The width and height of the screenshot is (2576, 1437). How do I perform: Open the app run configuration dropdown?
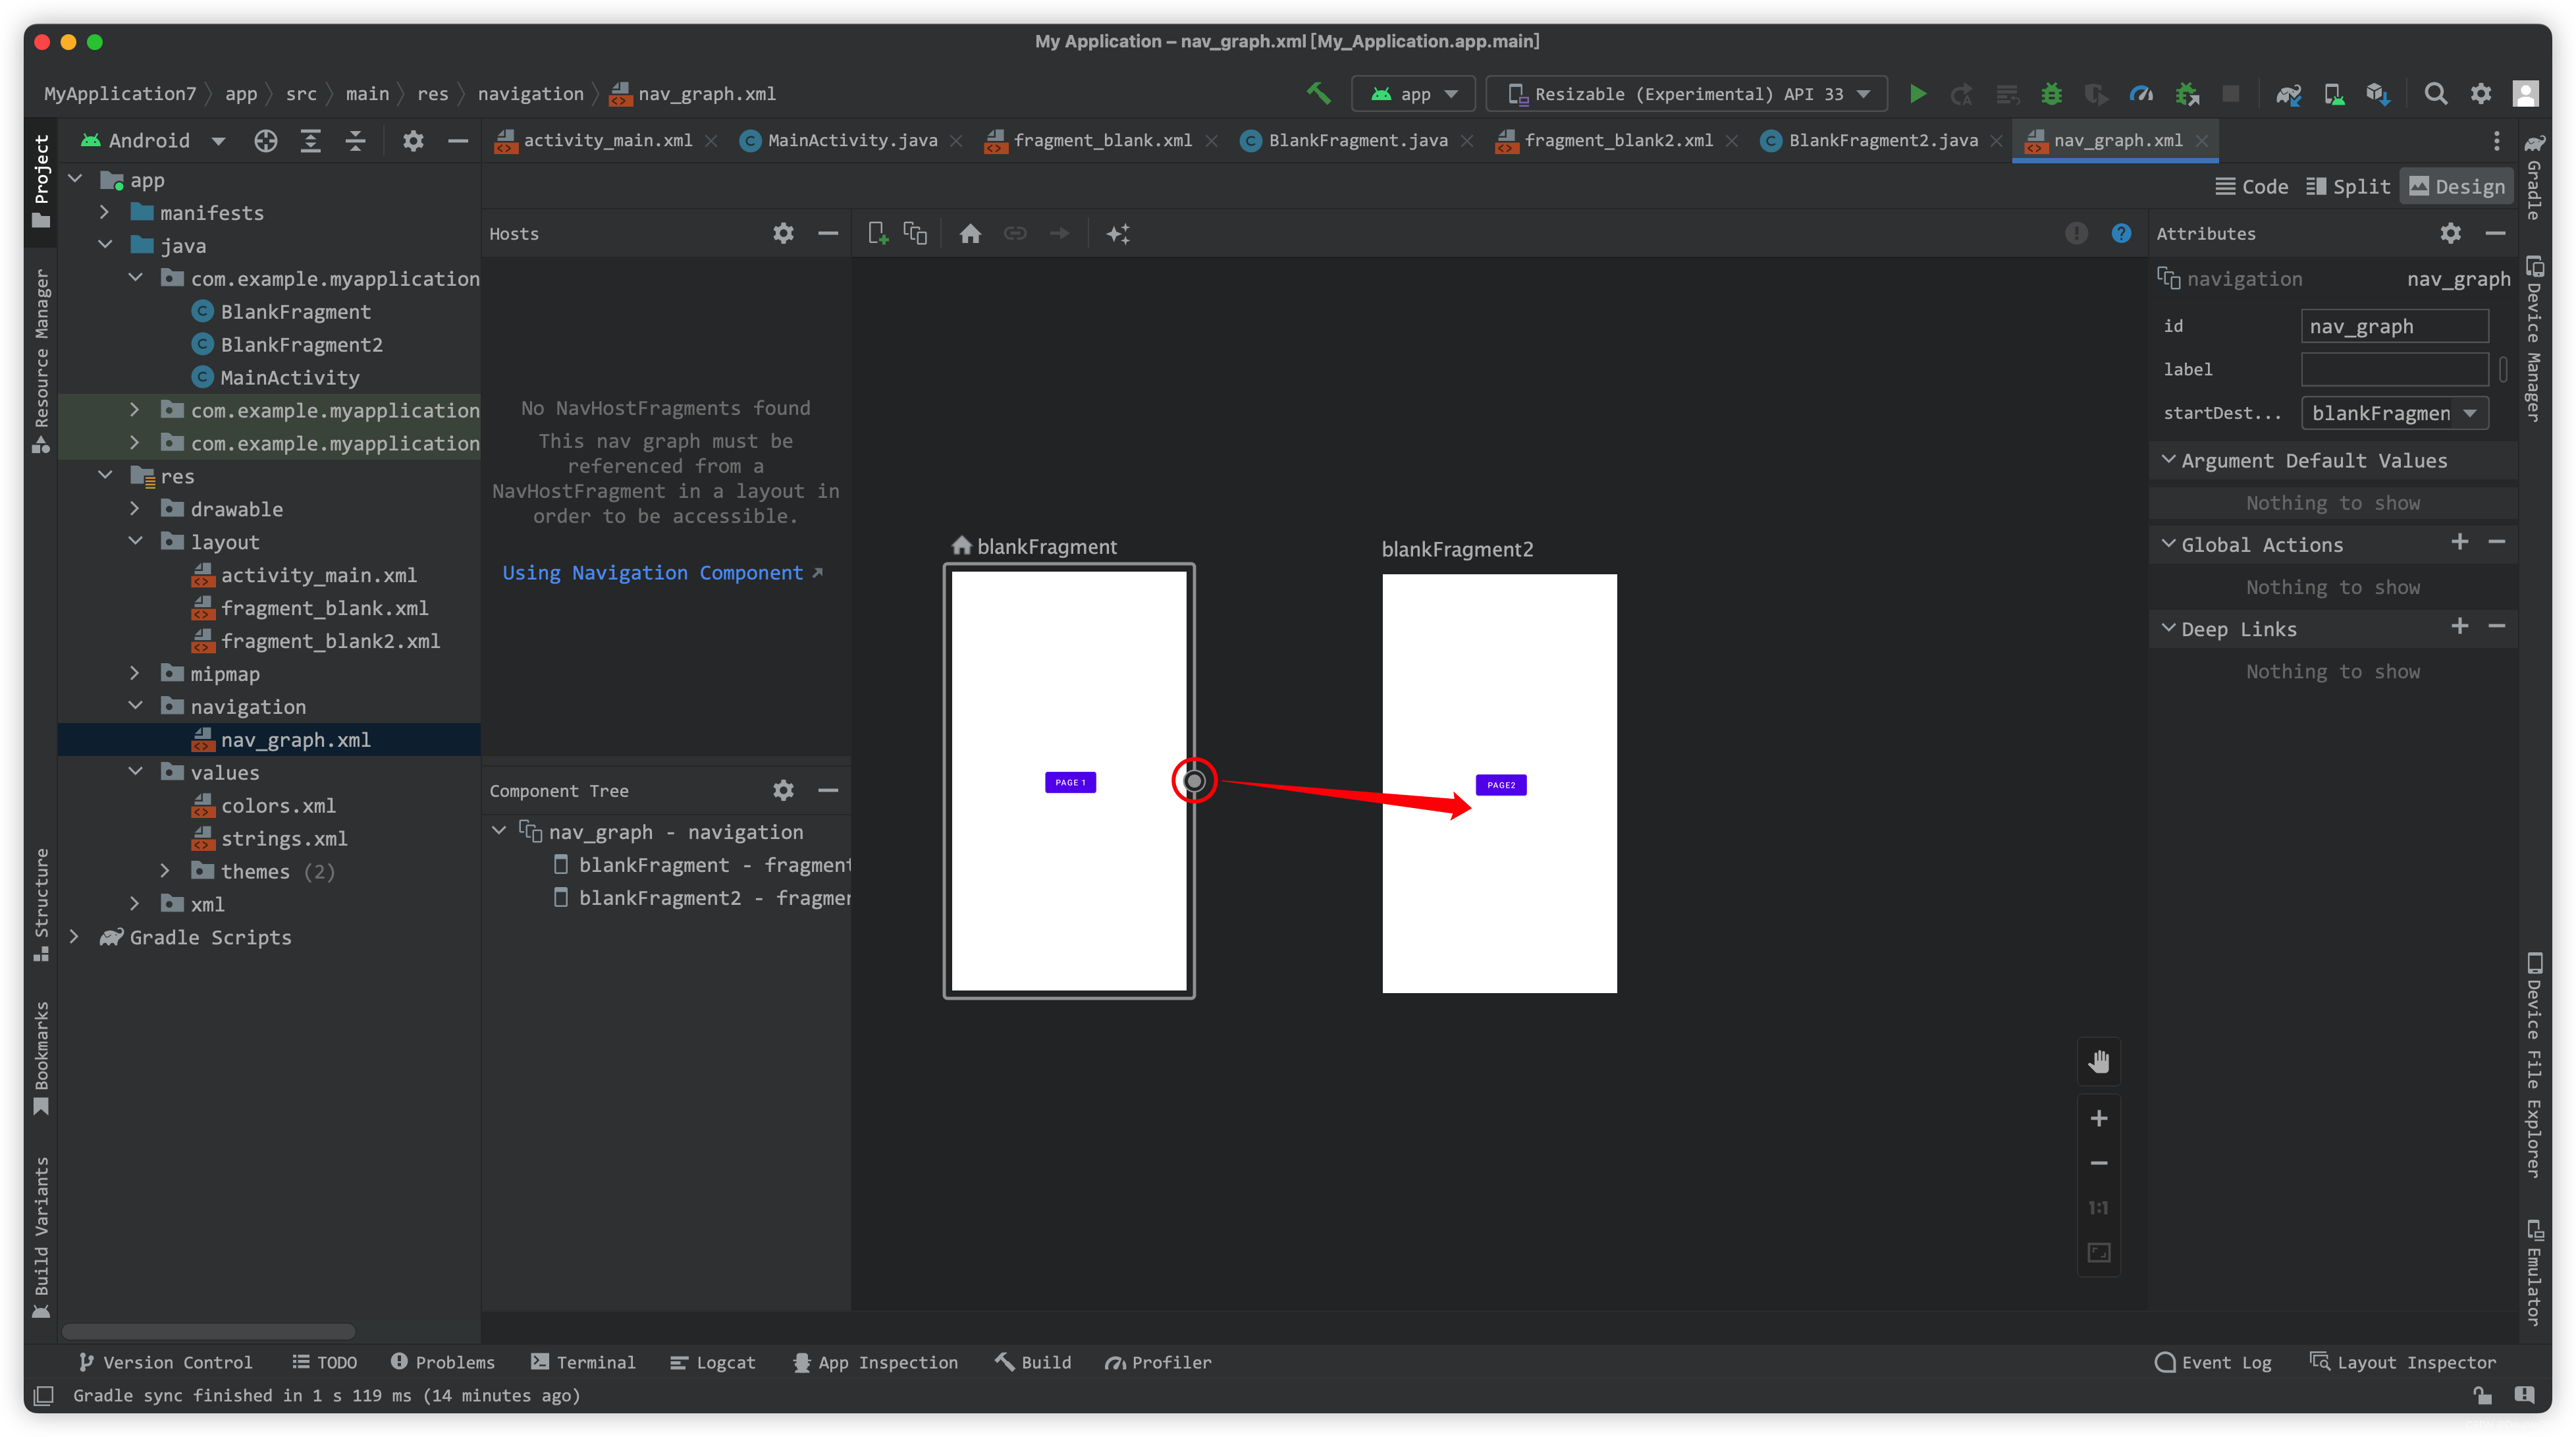1413,94
